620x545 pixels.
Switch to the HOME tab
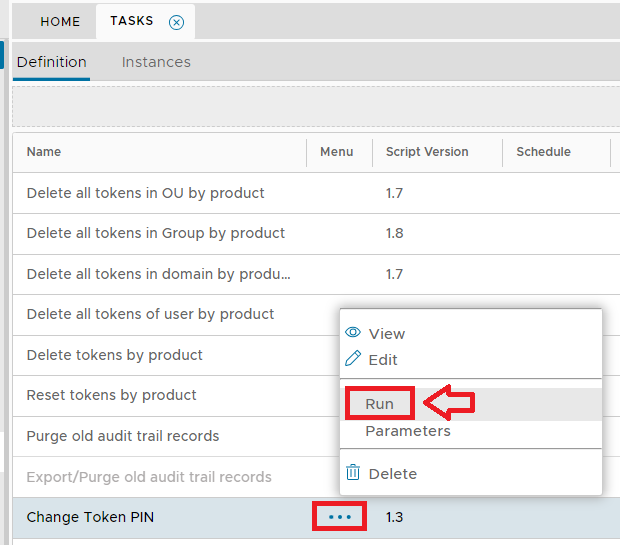pos(60,22)
